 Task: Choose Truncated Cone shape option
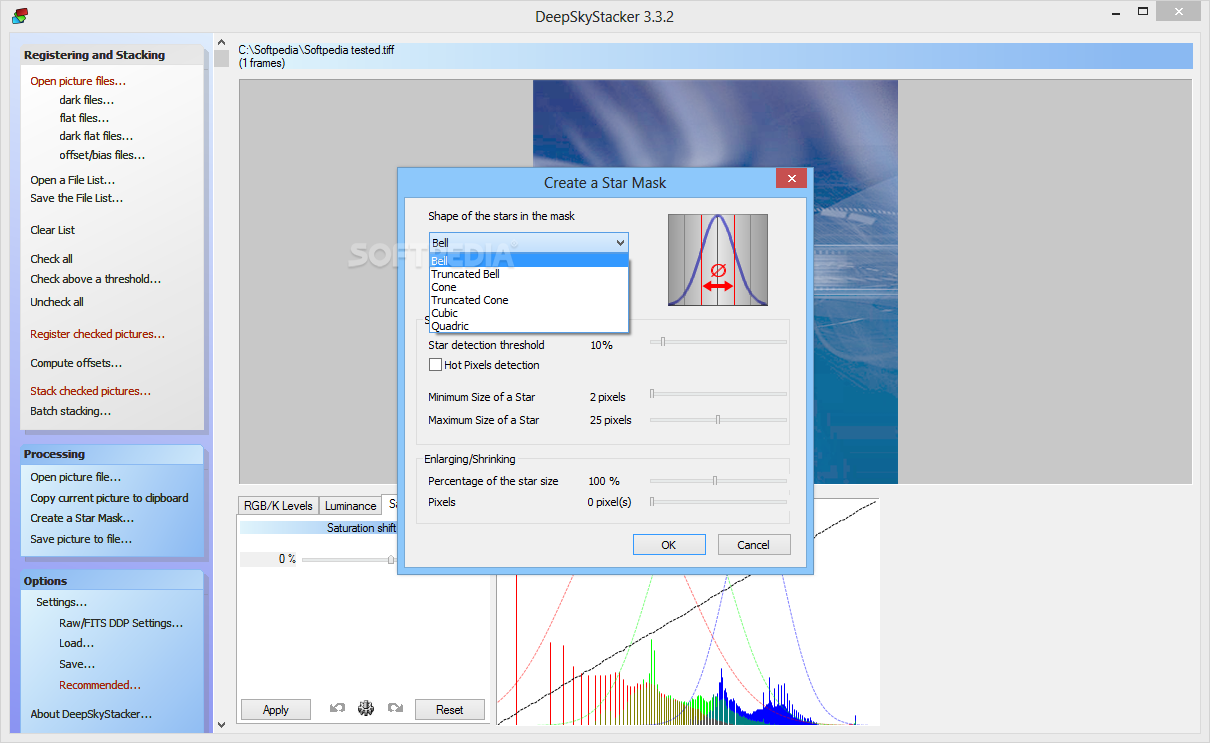(x=529, y=300)
